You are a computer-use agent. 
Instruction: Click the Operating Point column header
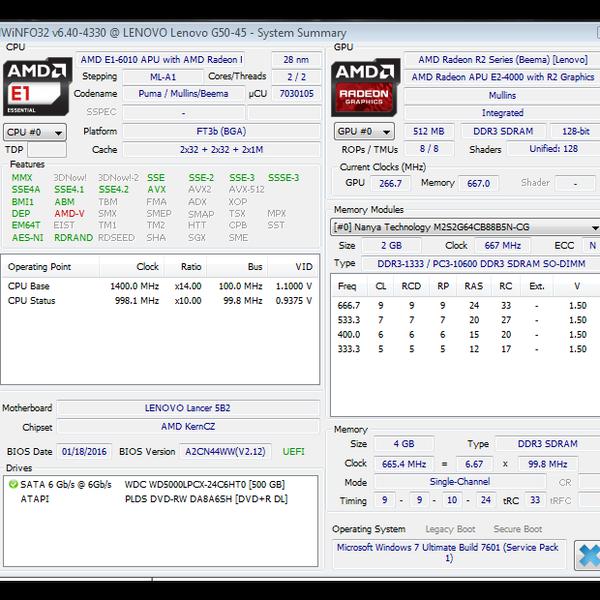50,267
